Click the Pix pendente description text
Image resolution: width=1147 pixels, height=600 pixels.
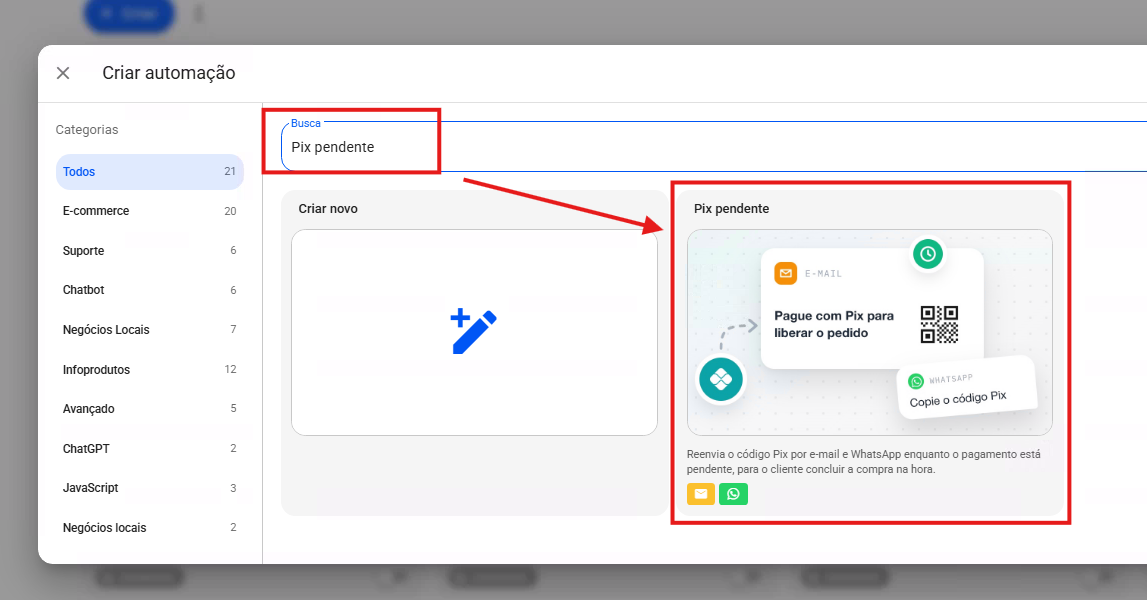[863, 462]
